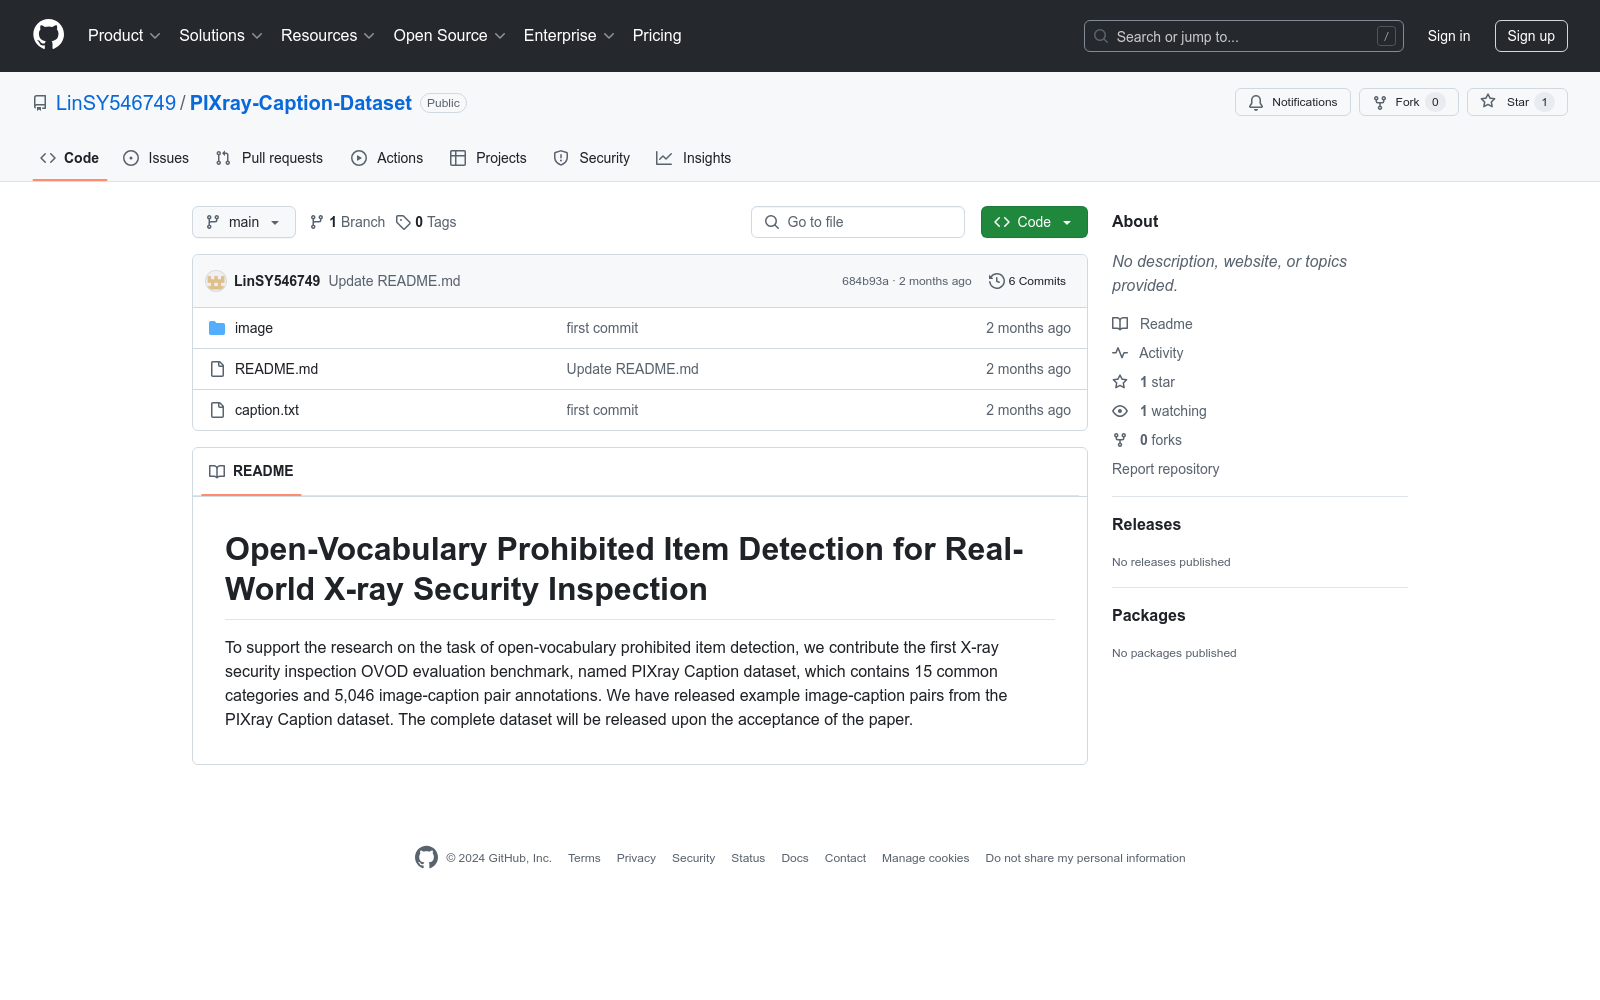Open the Packages heading link
Image resolution: width=1600 pixels, height=1000 pixels.
pyautogui.click(x=1148, y=615)
